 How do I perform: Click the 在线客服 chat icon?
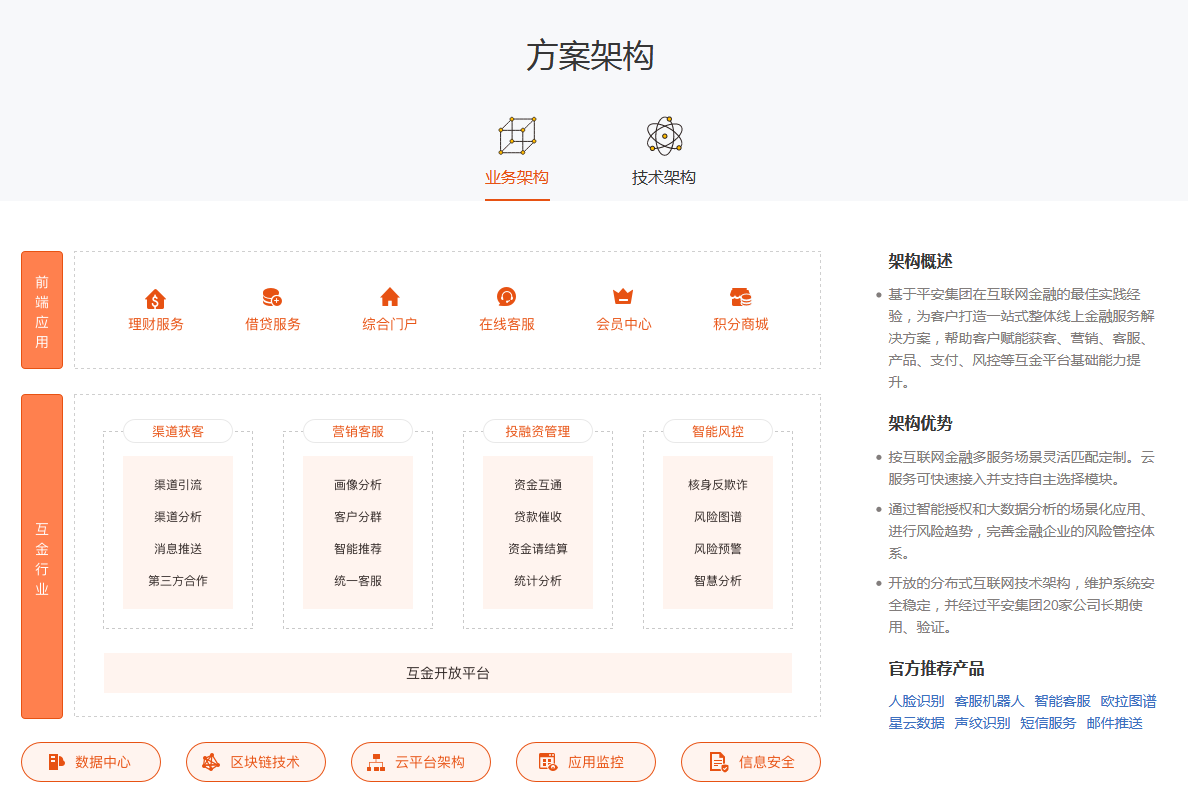click(506, 296)
